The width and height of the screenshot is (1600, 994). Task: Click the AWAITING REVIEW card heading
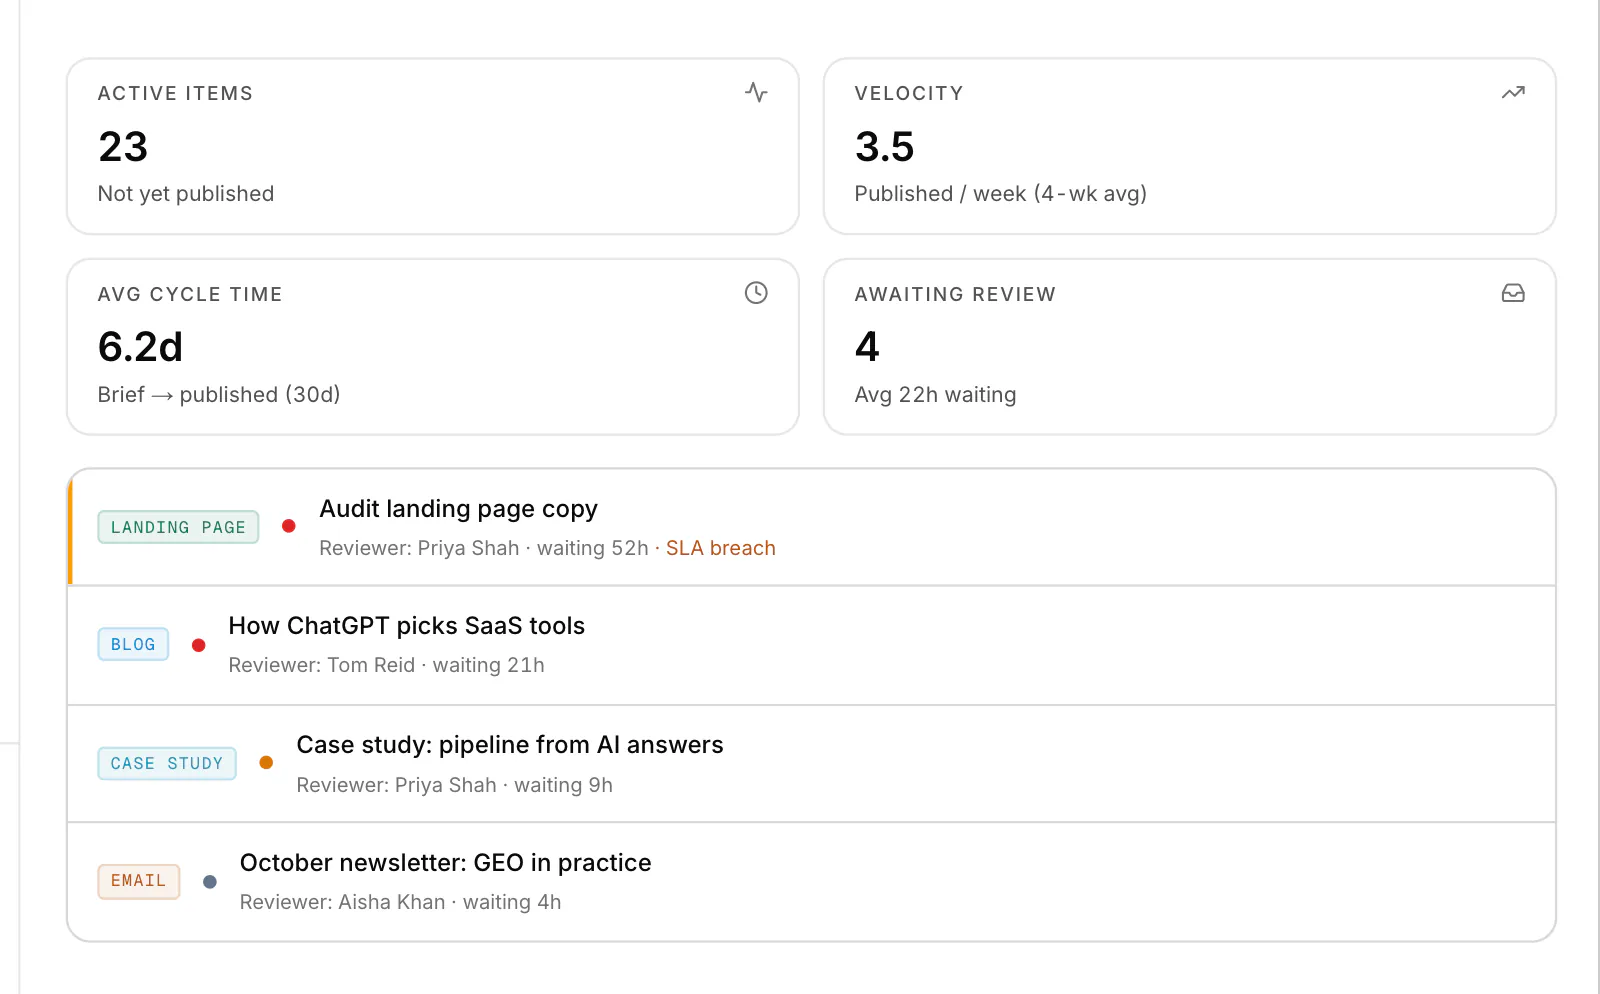(x=955, y=294)
